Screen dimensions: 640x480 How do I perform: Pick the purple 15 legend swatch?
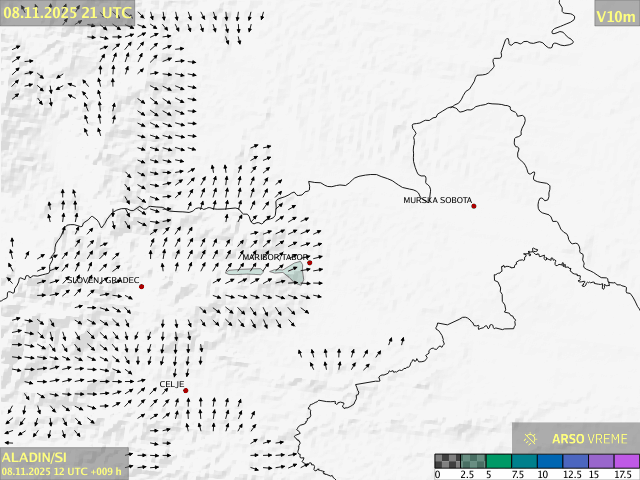tap(601, 461)
